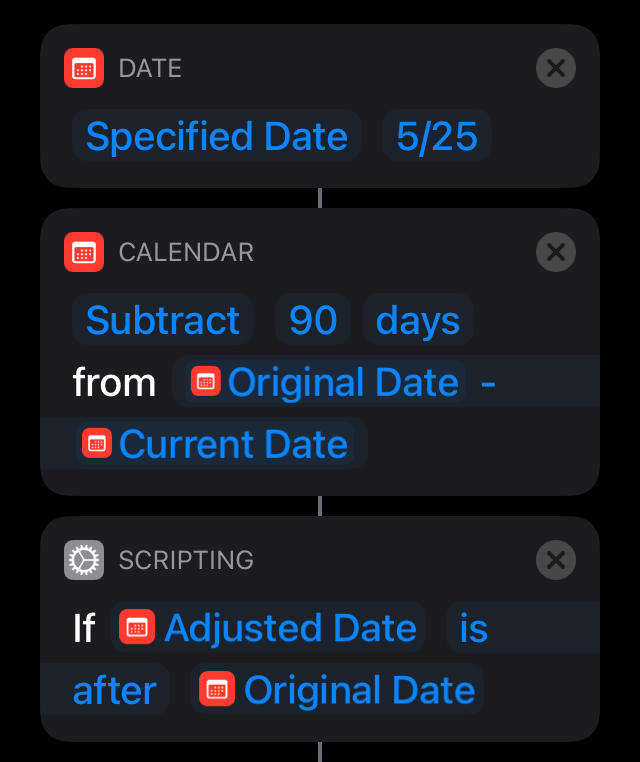
Task: Click the Current Date variable token
Action: point(215,443)
